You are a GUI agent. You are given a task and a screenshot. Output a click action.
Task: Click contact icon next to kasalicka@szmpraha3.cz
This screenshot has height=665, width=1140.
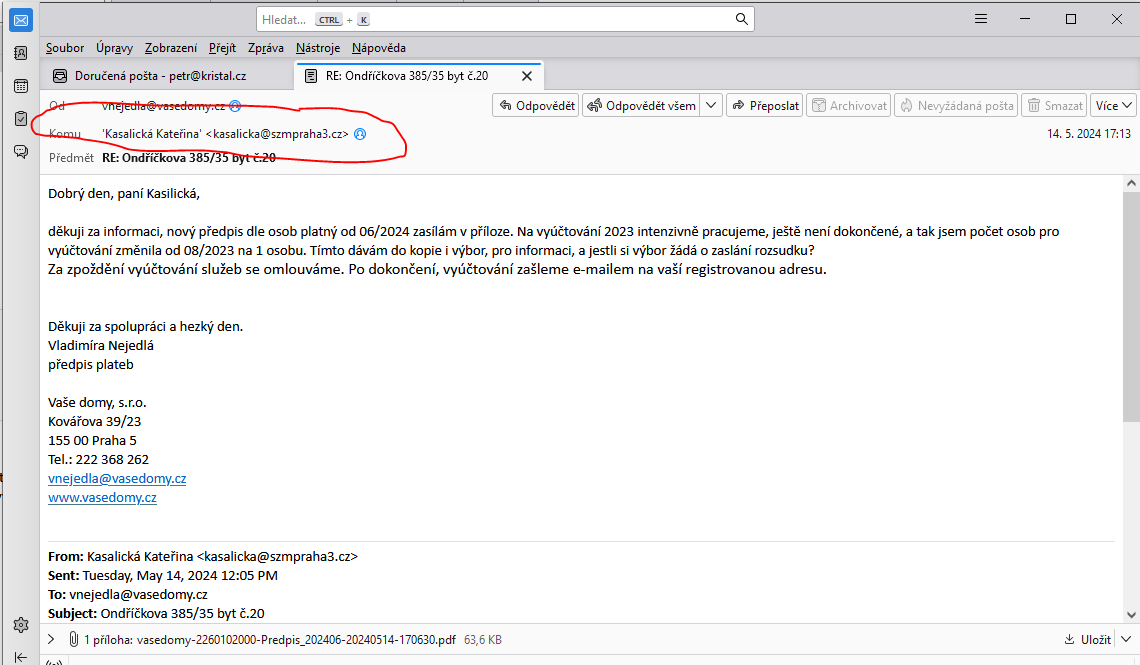[x=360, y=133]
